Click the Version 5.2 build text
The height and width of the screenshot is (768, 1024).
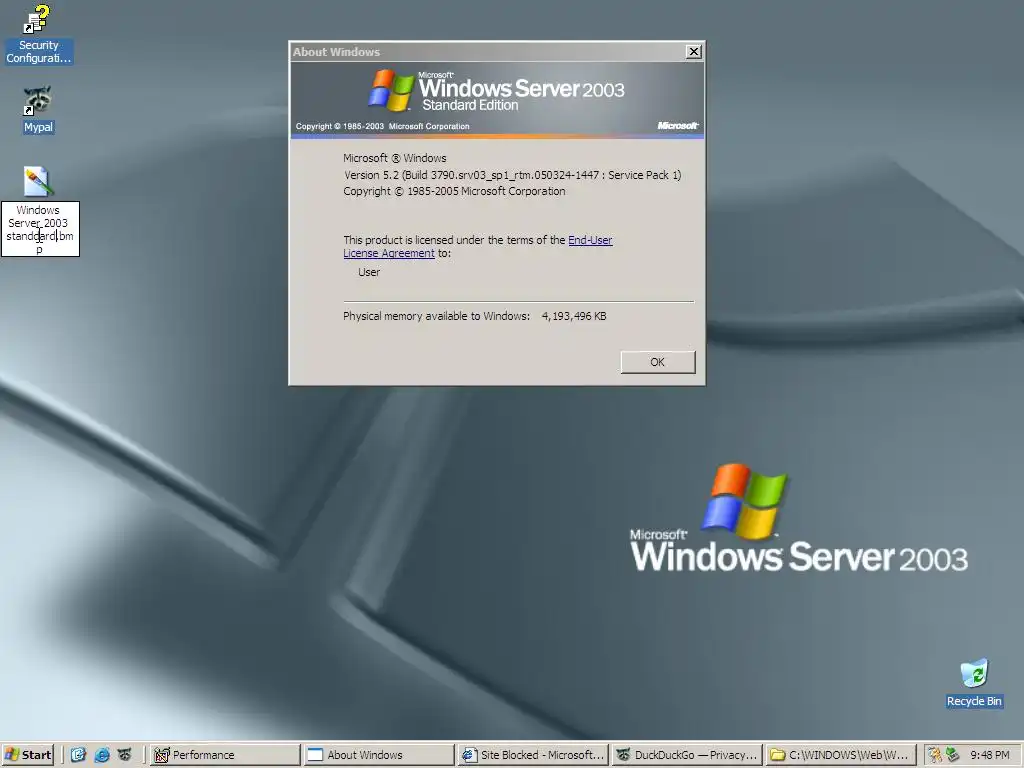point(513,175)
